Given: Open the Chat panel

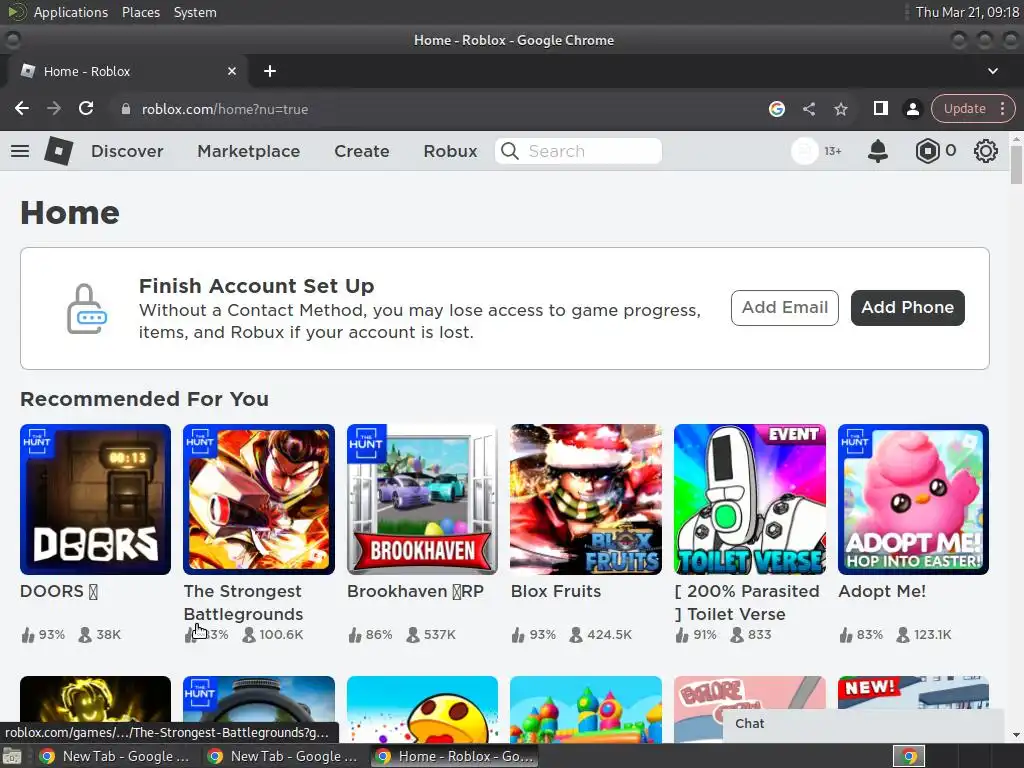Looking at the screenshot, I should click(x=863, y=724).
